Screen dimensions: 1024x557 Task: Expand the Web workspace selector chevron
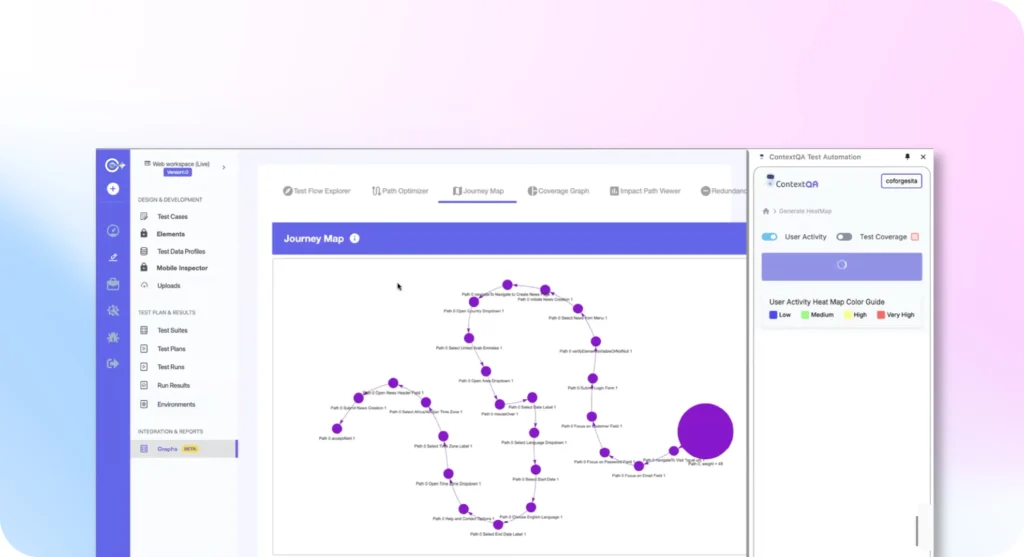223,167
